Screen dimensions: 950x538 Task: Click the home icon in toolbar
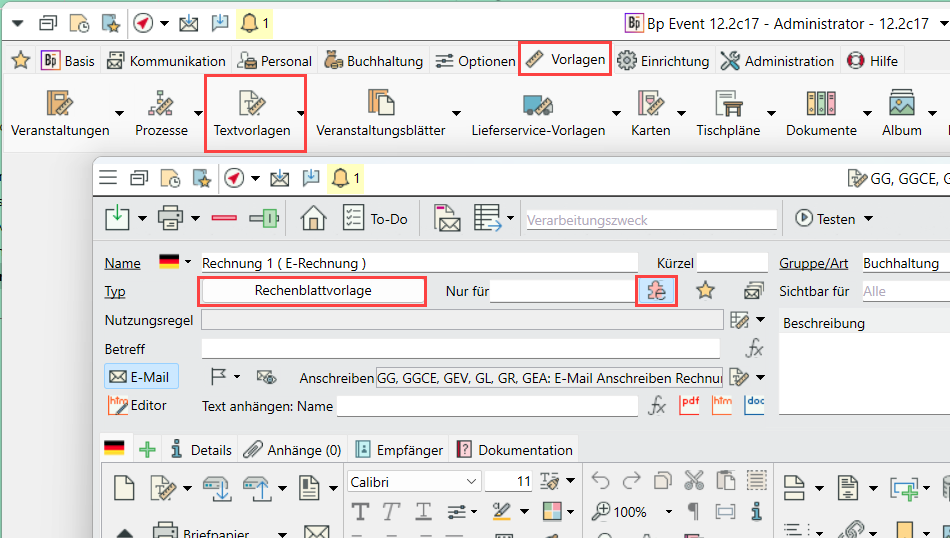pyautogui.click(x=314, y=218)
